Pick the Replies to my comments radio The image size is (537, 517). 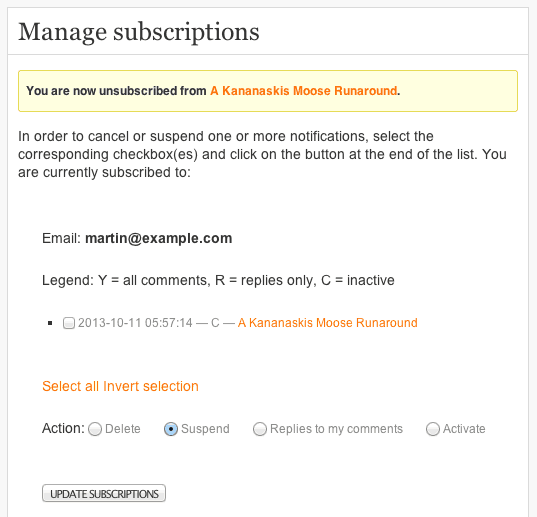260,429
